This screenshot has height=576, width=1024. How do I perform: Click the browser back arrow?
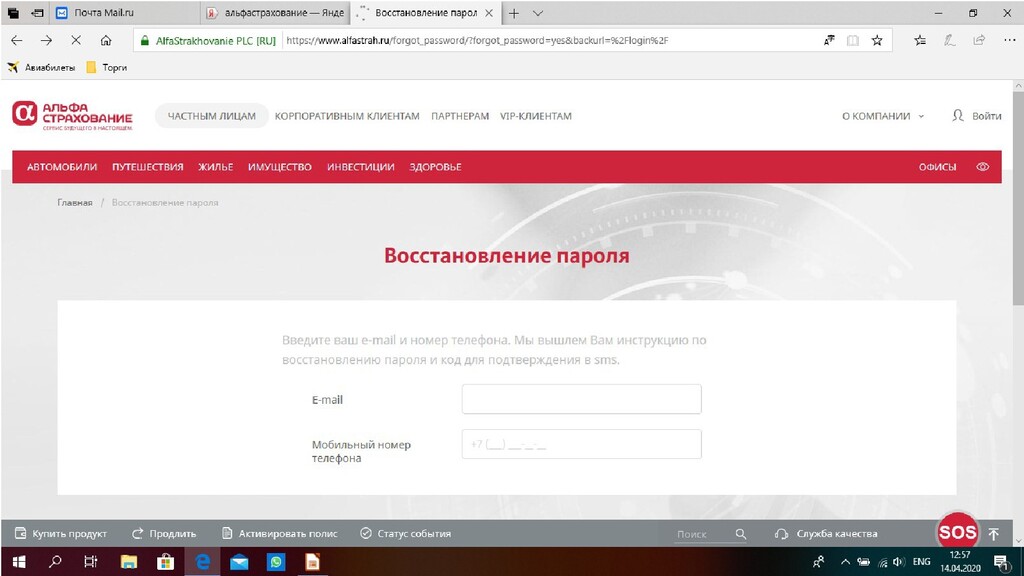17,40
